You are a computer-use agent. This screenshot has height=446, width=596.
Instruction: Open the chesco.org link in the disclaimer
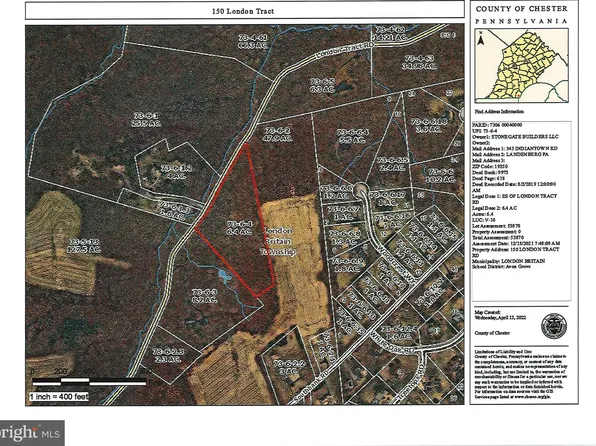pos(532,397)
